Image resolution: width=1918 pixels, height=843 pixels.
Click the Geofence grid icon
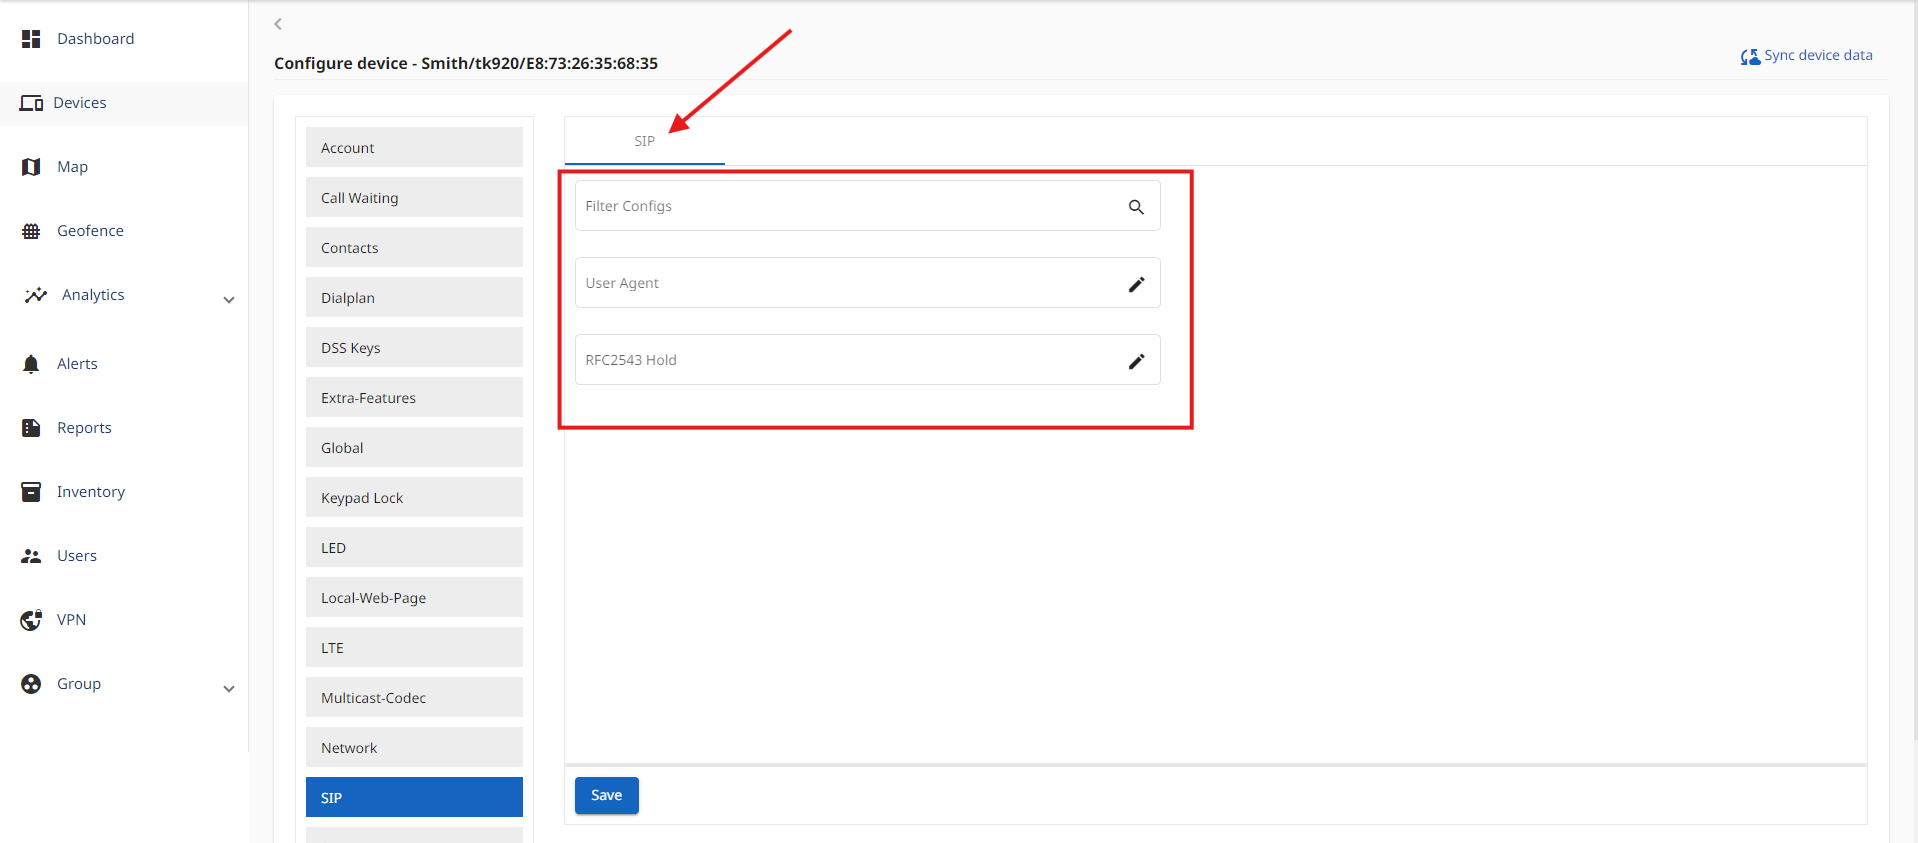(31, 231)
